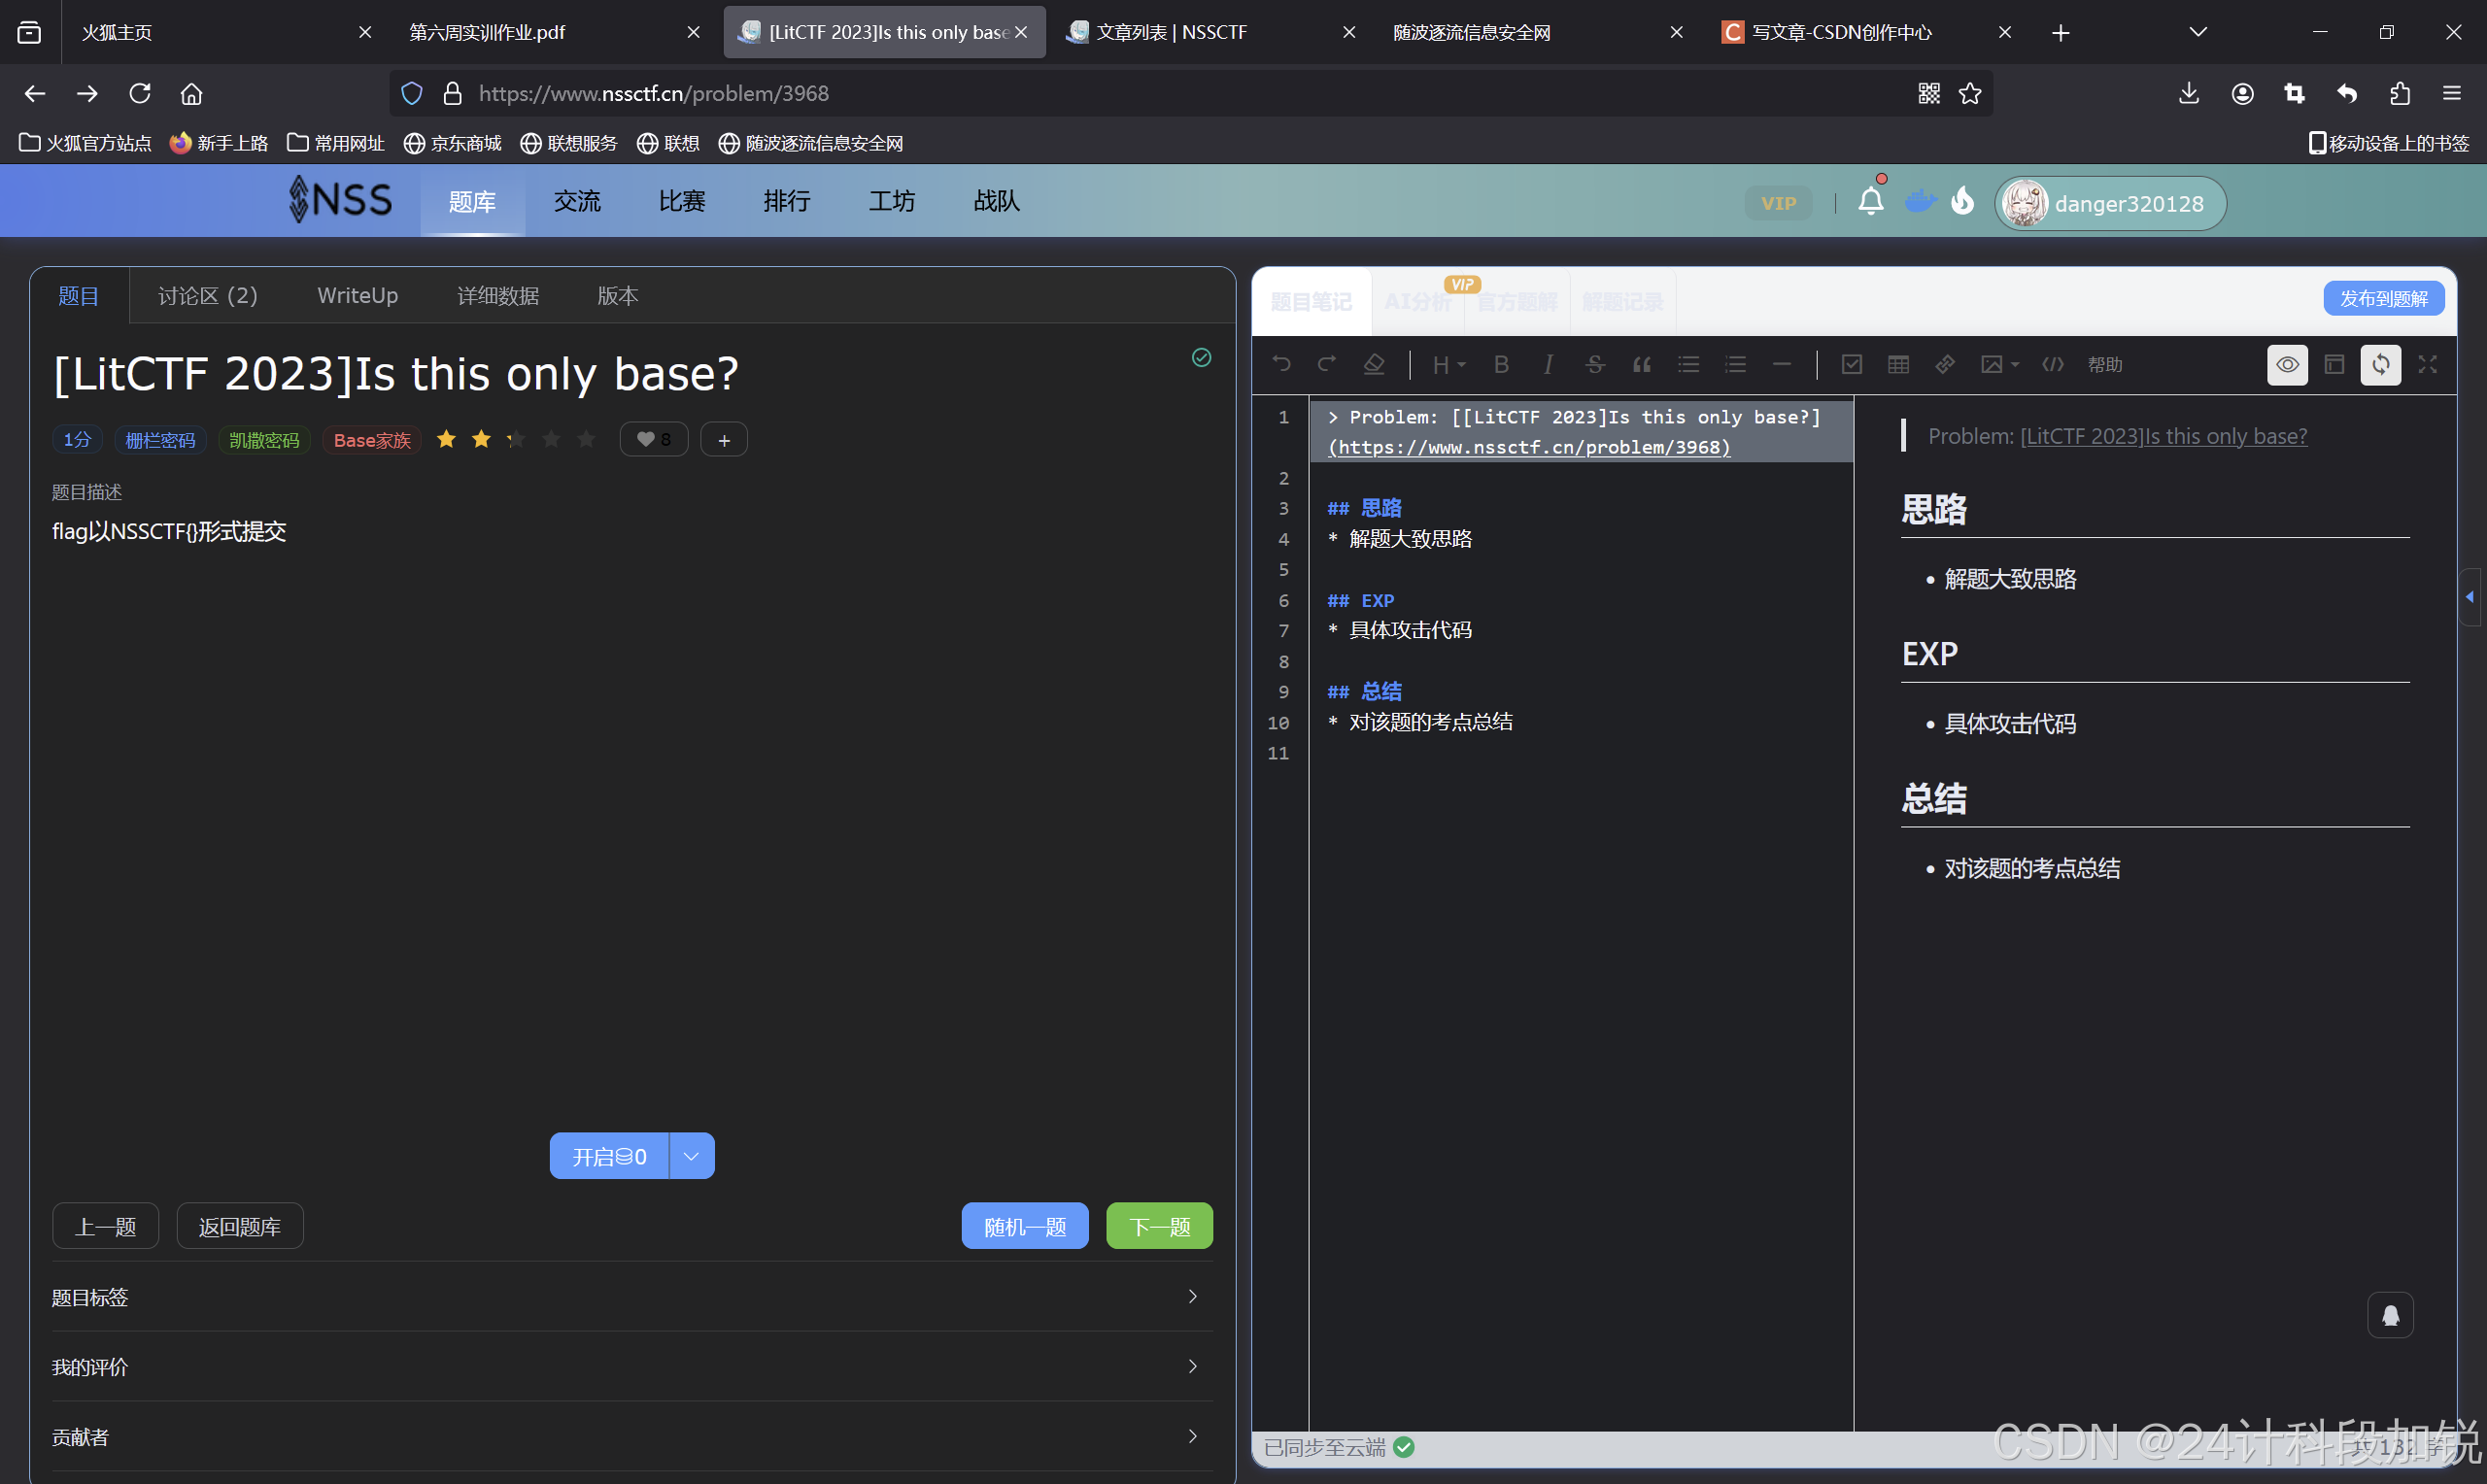Insert a table in the note

1898,365
